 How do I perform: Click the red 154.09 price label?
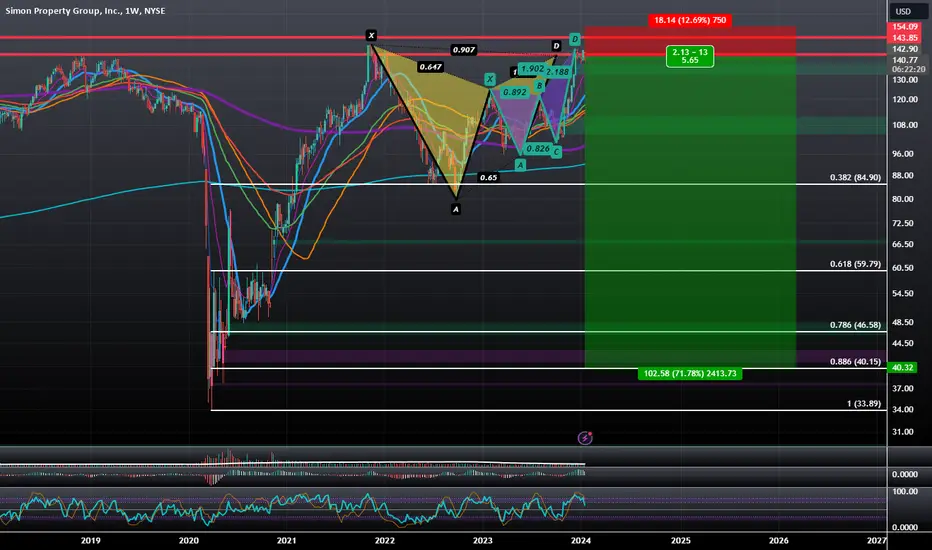coord(905,27)
